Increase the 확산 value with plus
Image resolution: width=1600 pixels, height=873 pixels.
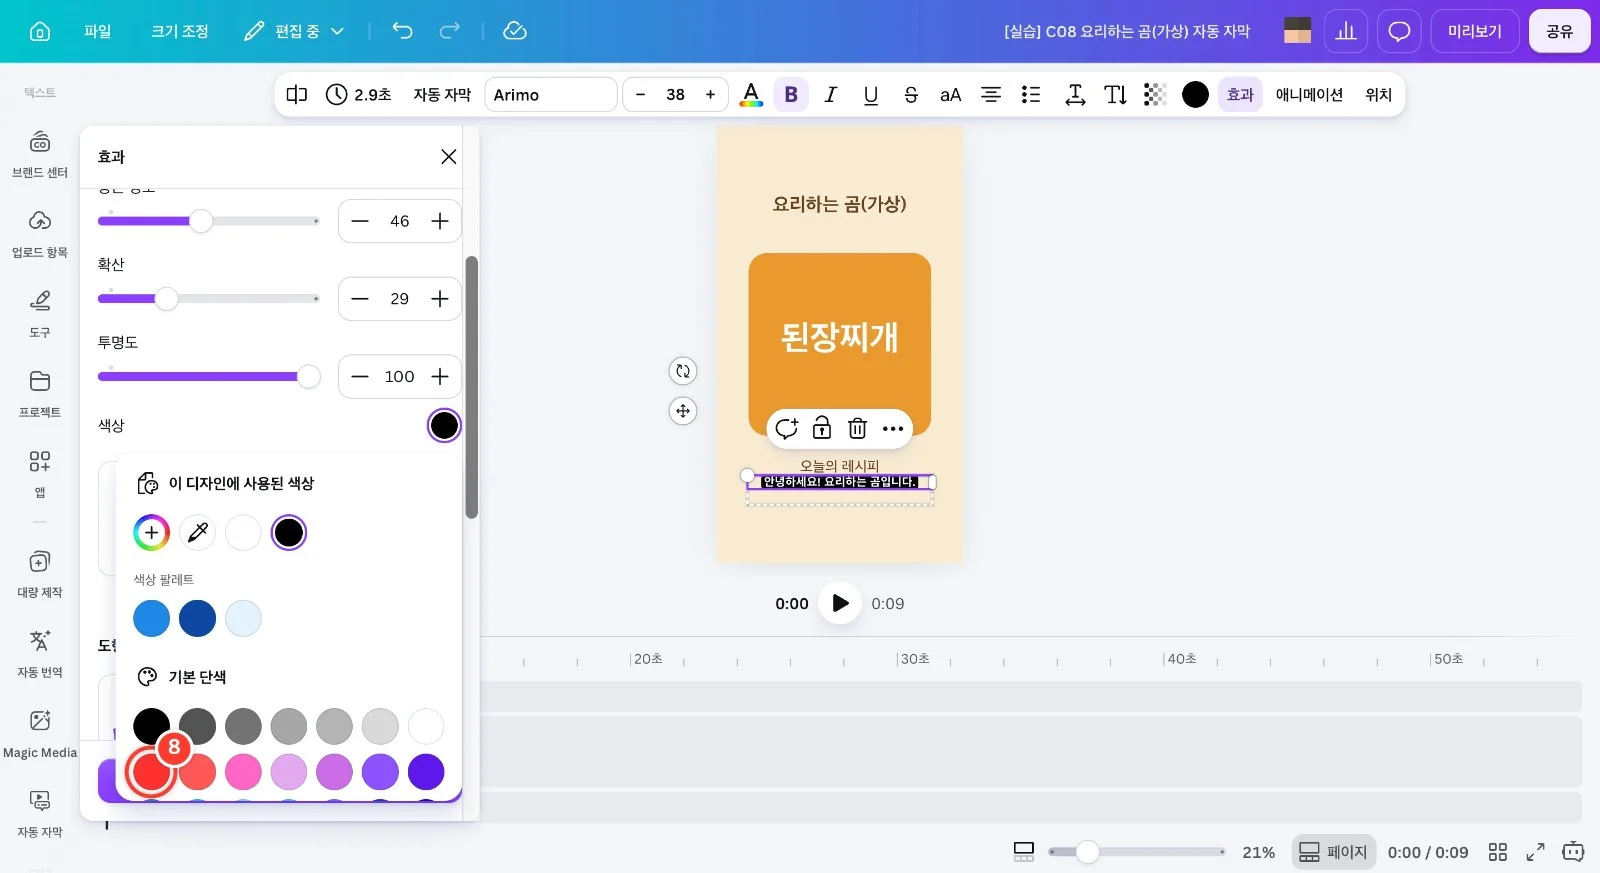[x=440, y=299]
